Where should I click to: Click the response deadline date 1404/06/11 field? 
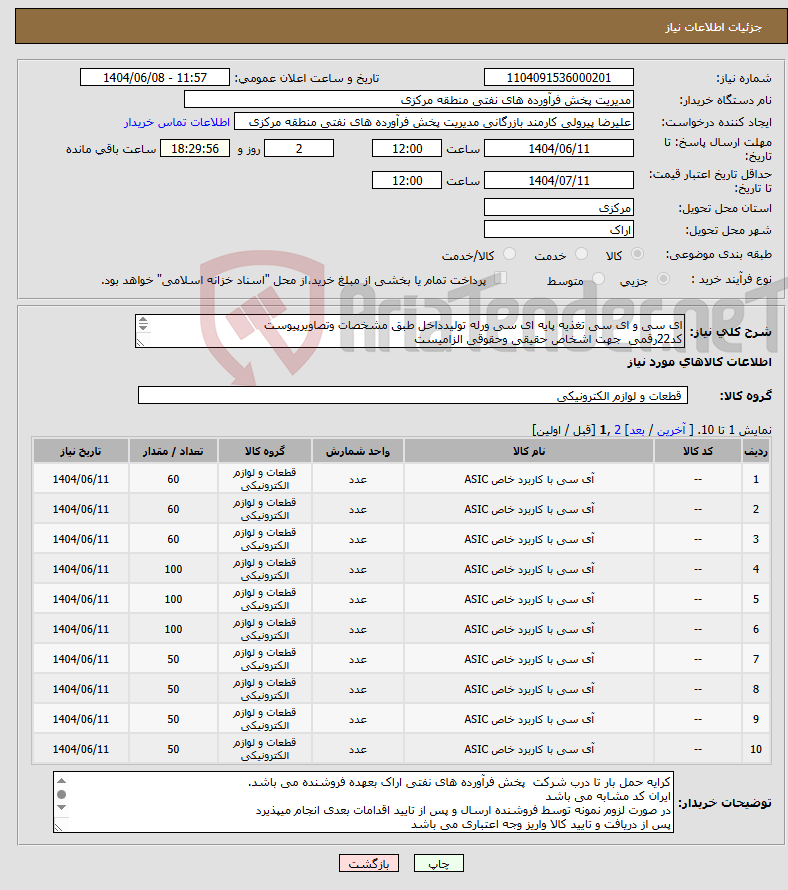(x=559, y=149)
